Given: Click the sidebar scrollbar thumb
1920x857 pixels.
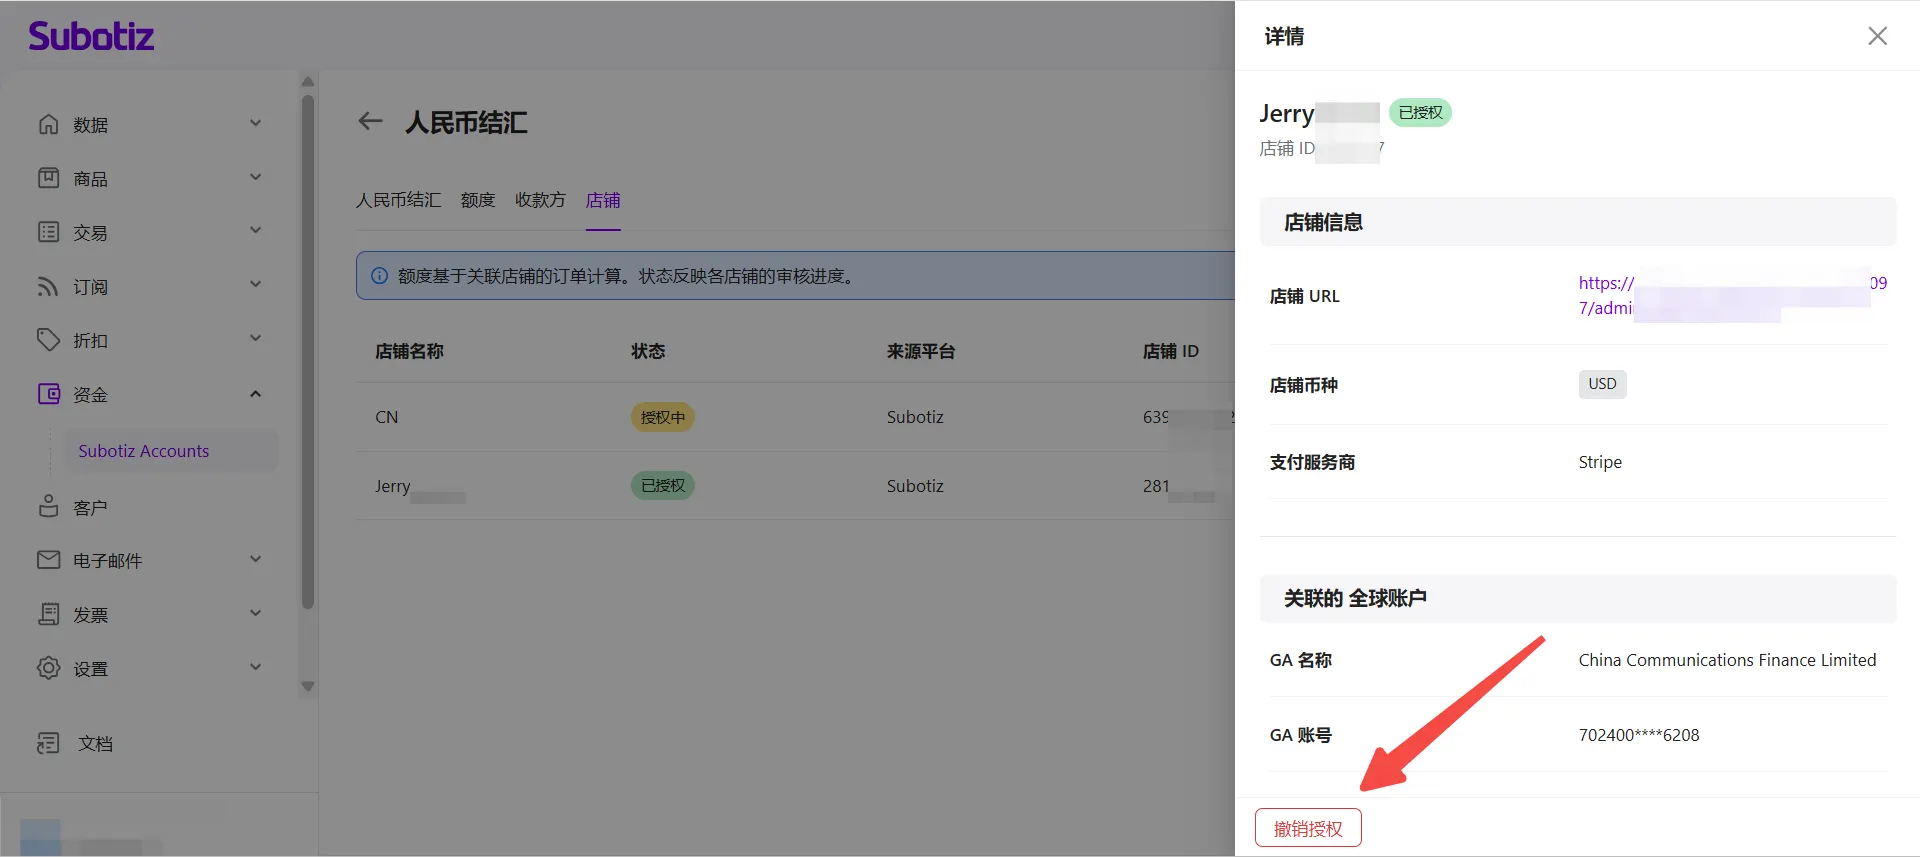Looking at the screenshot, I should [x=308, y=350].
